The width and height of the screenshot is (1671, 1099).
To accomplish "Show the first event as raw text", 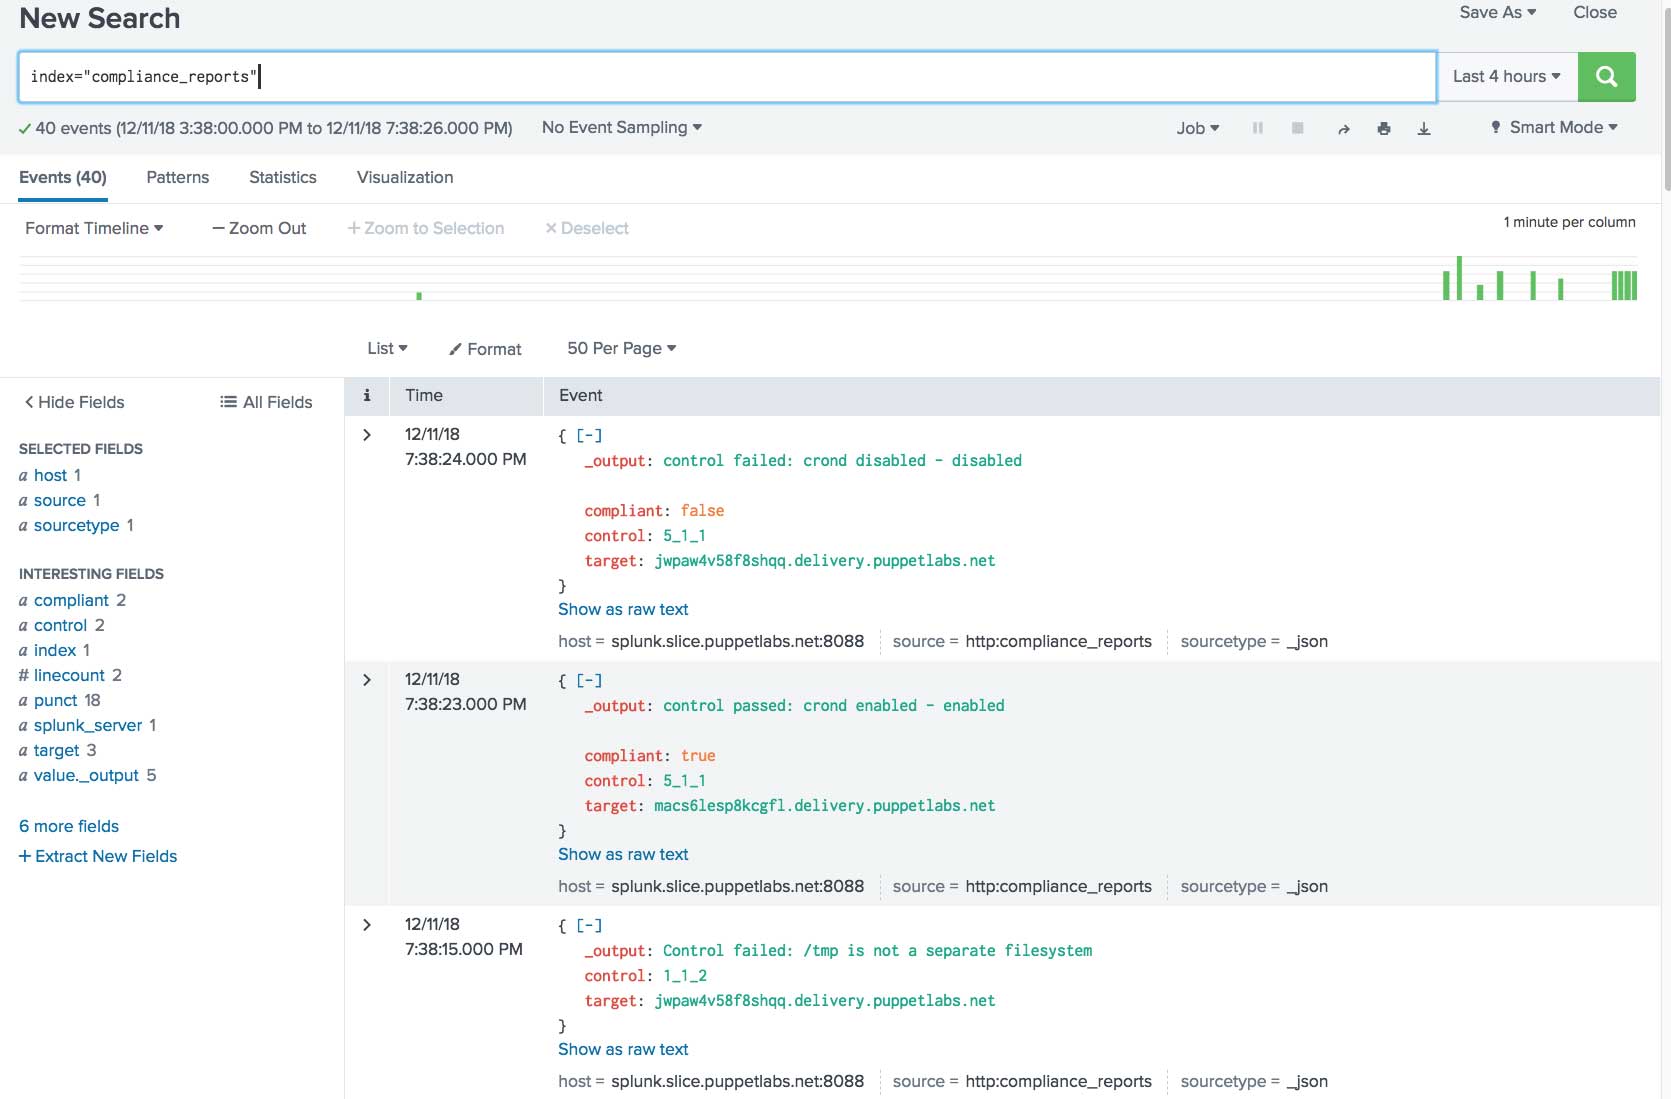I will [x=623, y=609].
